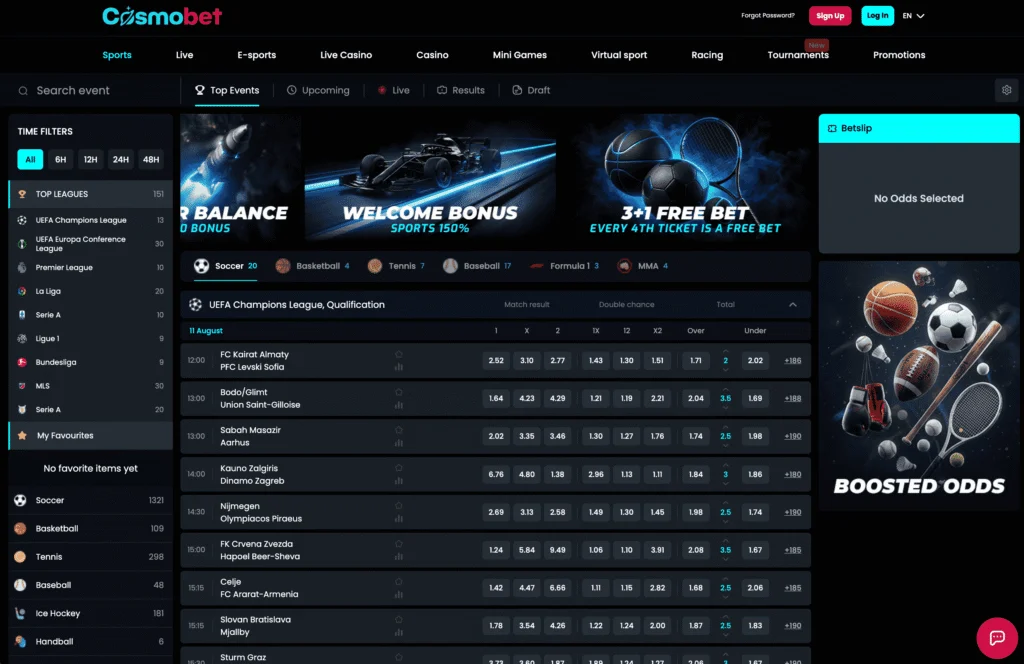Switch to the Results tab

coord(461,90)
